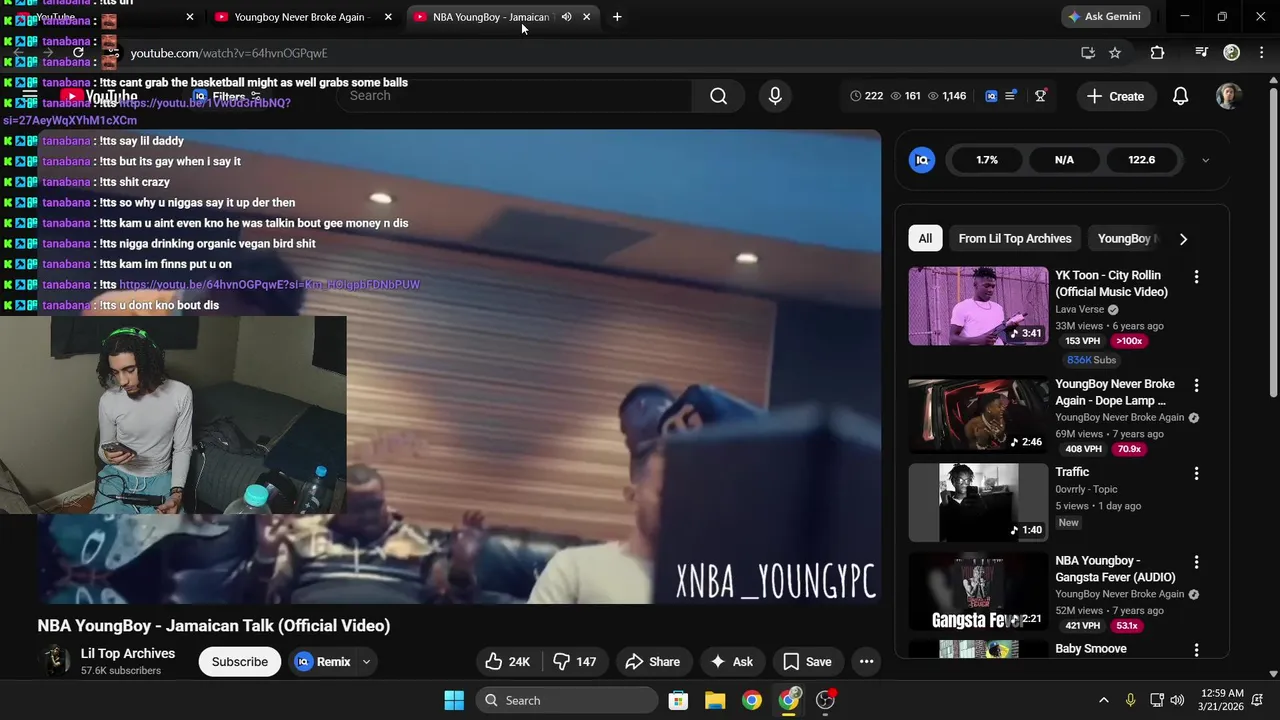
Task: Click the YouTube search field
Action: pyautogui.click(x=515, y=96)
